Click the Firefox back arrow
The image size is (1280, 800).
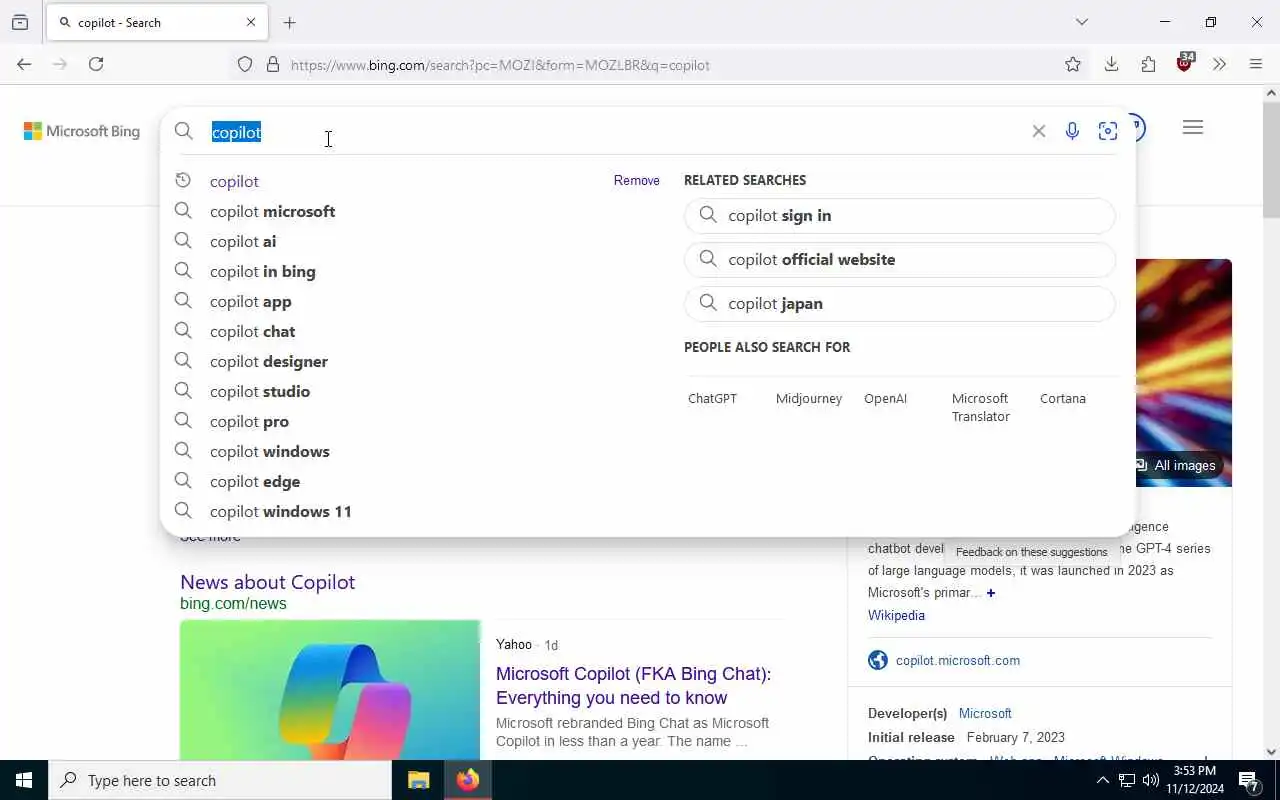coord(24,64)
